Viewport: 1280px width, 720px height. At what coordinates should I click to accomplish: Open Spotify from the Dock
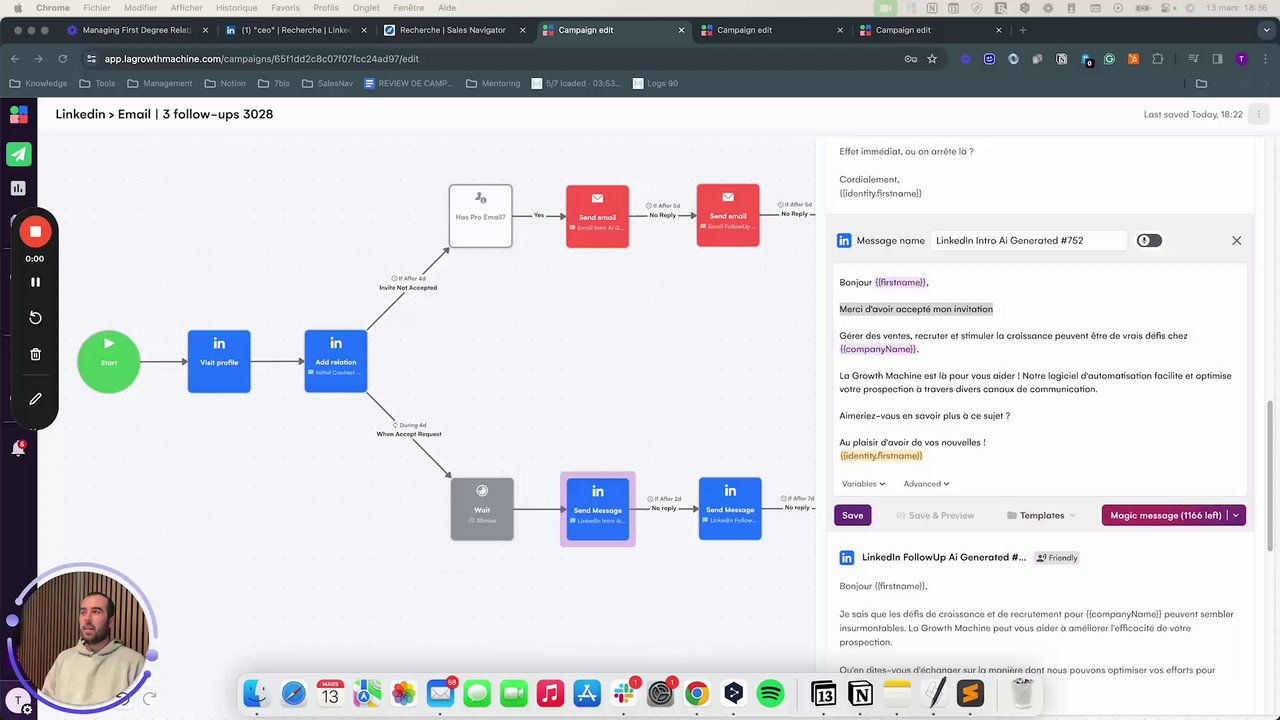point(770,693)
